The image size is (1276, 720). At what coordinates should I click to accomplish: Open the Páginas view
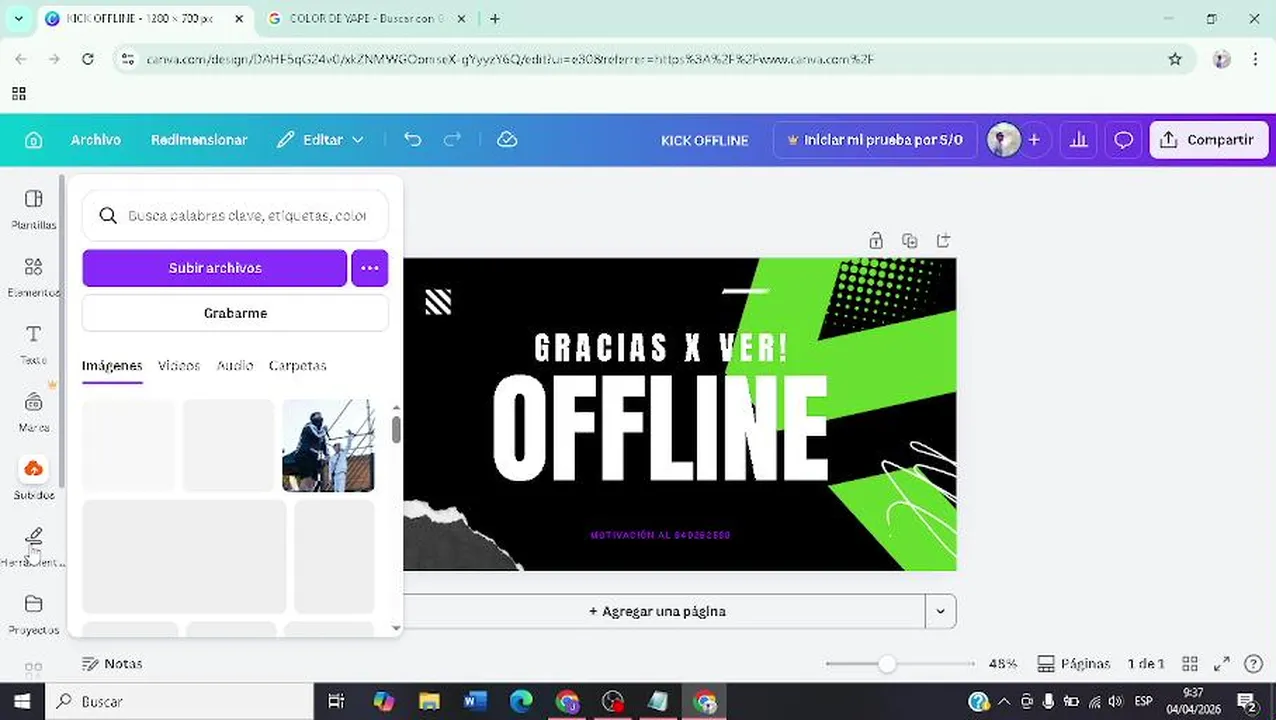tap(1074, 664)
